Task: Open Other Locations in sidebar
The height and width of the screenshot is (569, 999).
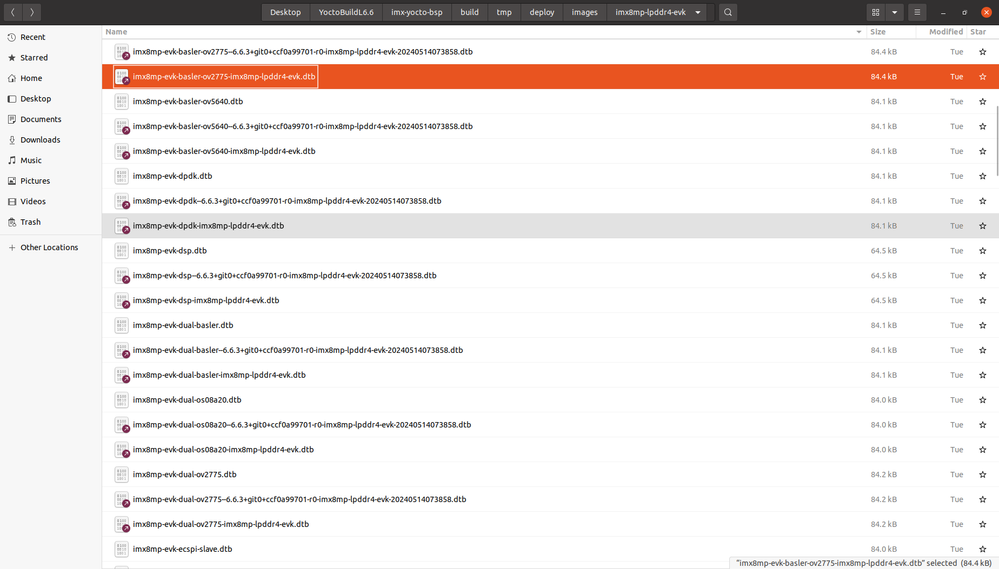Action: click(x=51, y=247)
